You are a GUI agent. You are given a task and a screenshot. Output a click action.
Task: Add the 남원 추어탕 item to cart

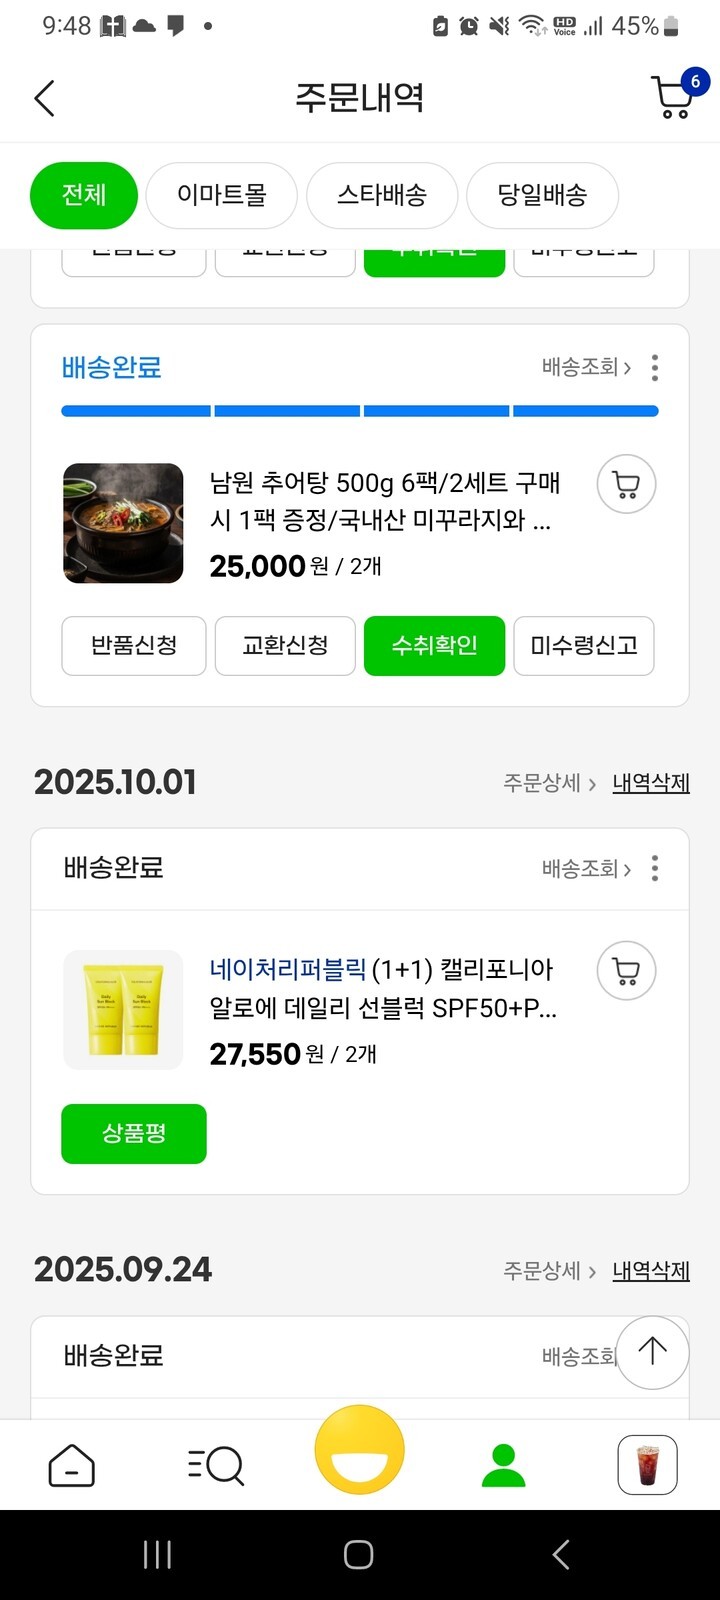626,484
